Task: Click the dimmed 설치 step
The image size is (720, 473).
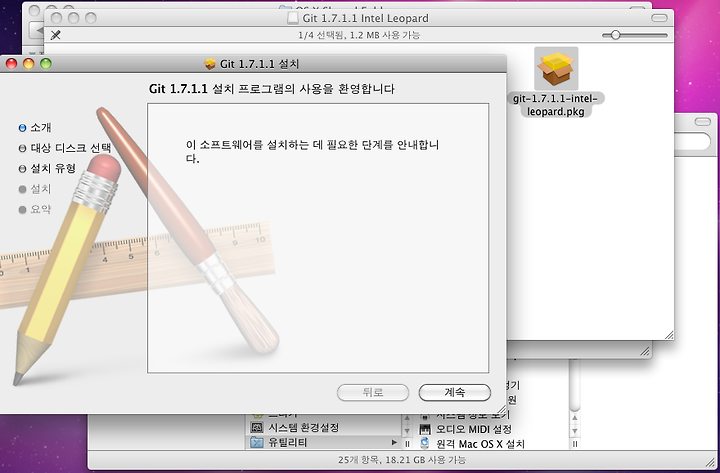Action: click(x=41, y=189)
